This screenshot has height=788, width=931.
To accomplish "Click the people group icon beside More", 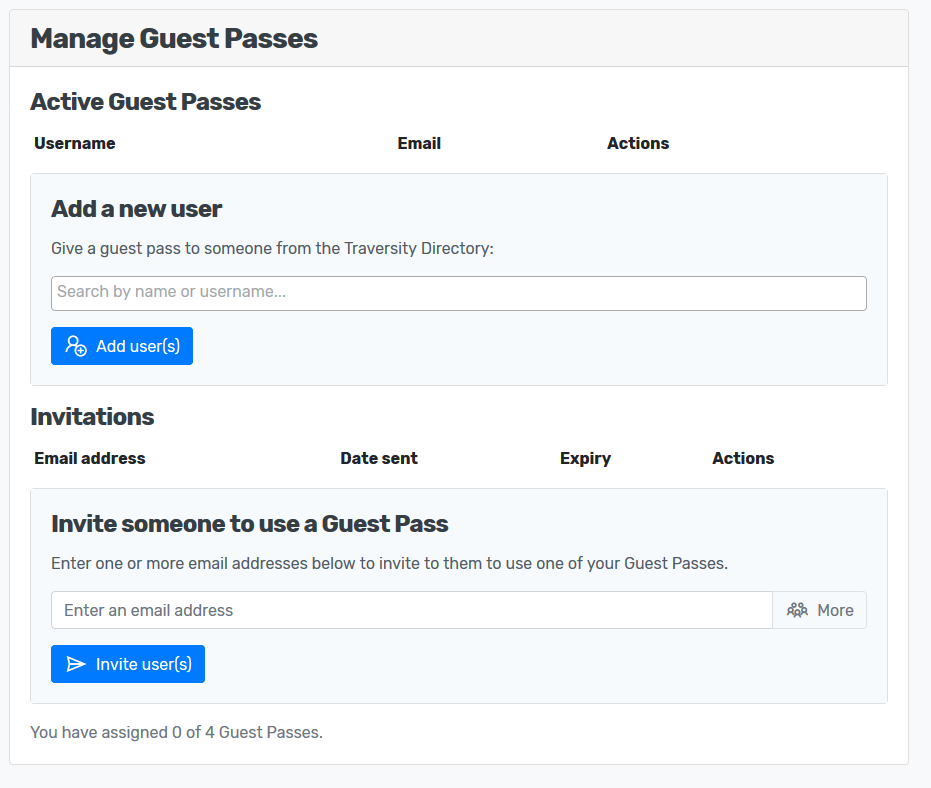I will tap(797, 610).
